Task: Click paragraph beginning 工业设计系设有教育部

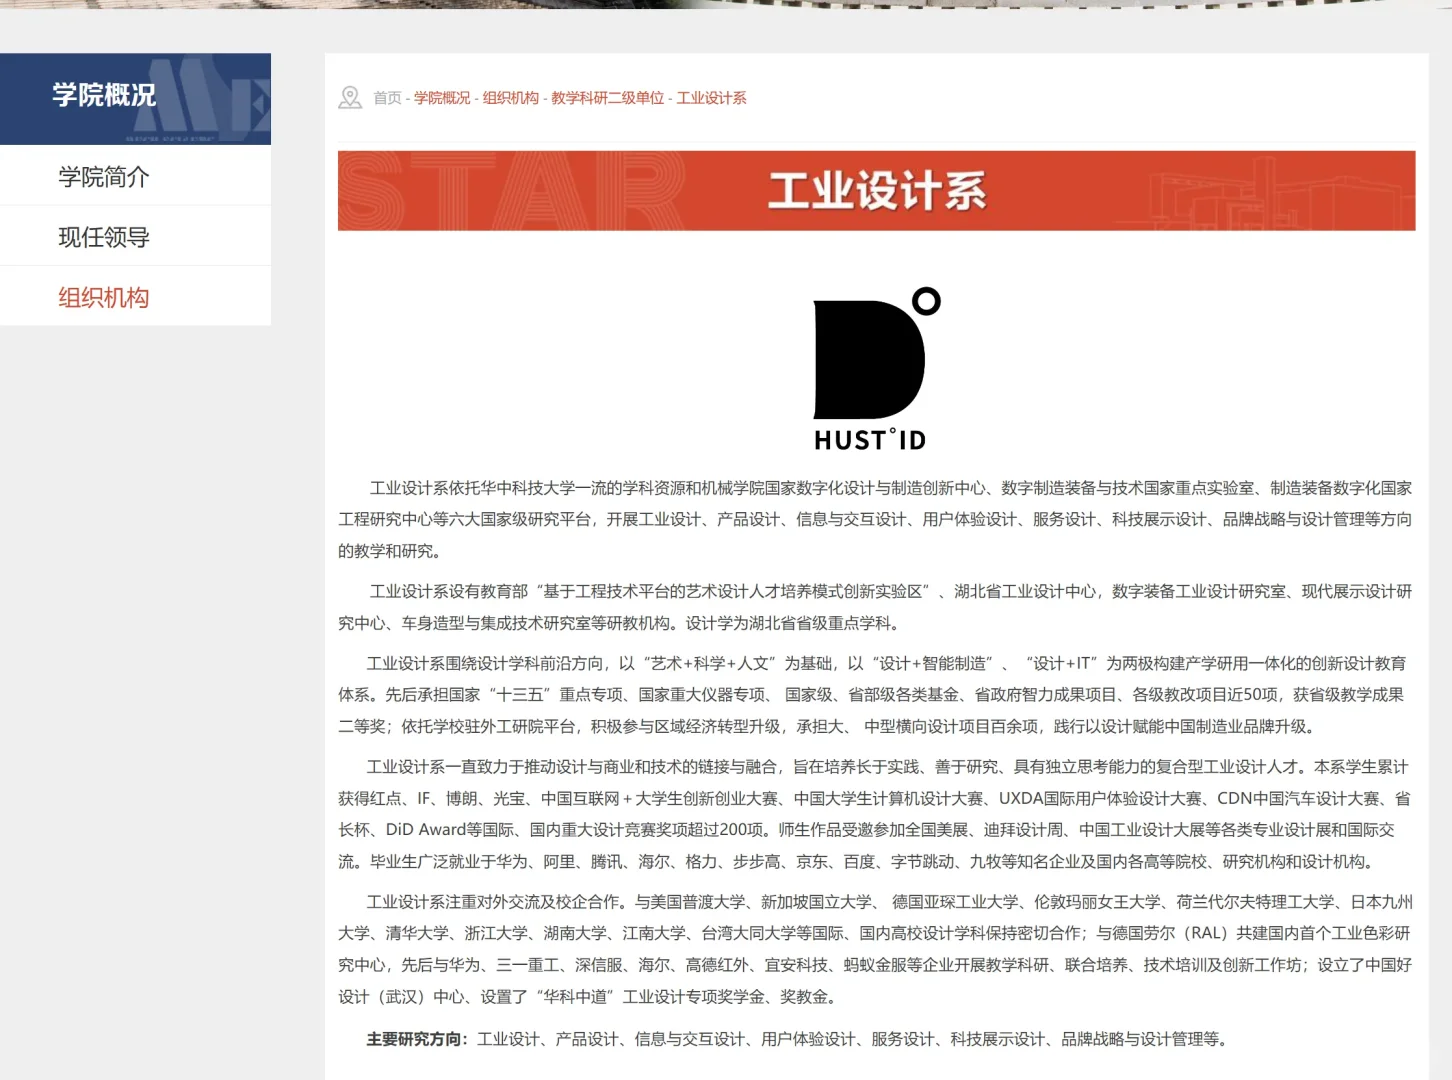Action: [x=875, y=607]
